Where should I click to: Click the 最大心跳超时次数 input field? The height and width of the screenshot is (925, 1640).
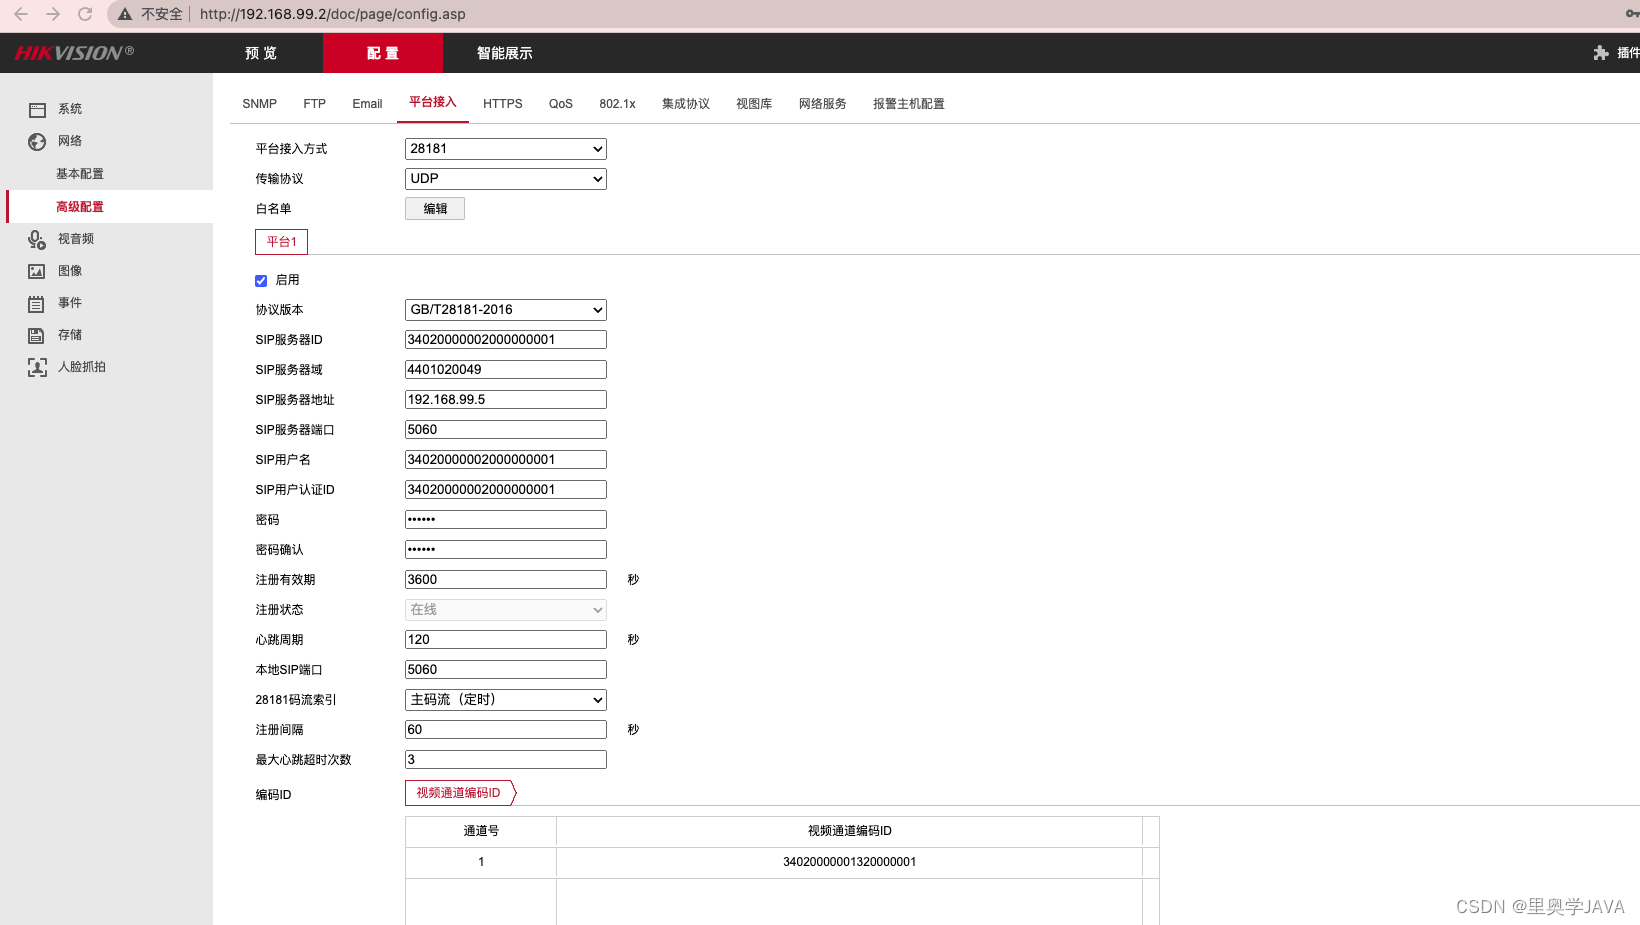click(x=506, y=760)
